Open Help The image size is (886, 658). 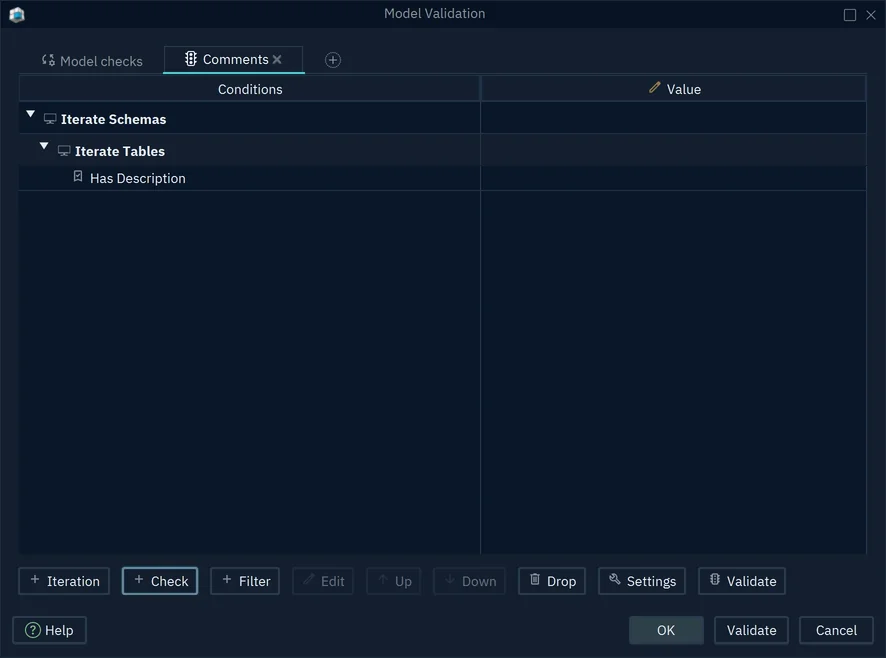coord(49,630)
